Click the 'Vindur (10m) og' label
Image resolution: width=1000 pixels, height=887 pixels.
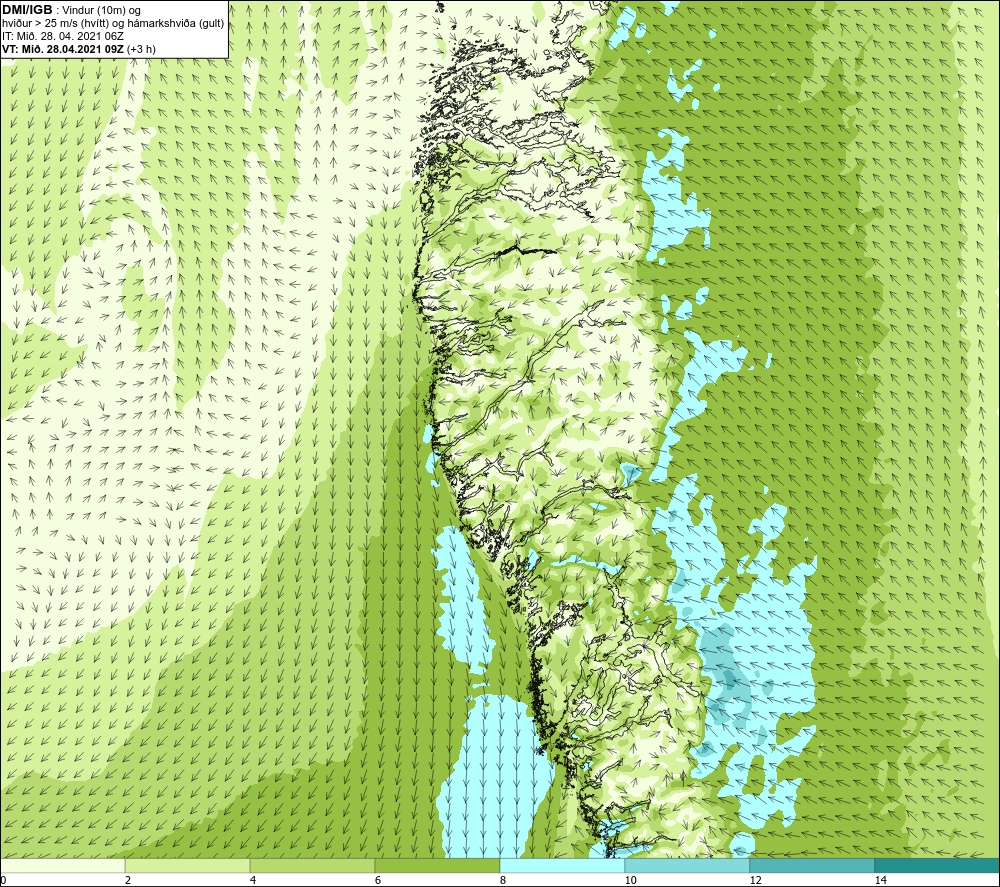coord(101,11)
